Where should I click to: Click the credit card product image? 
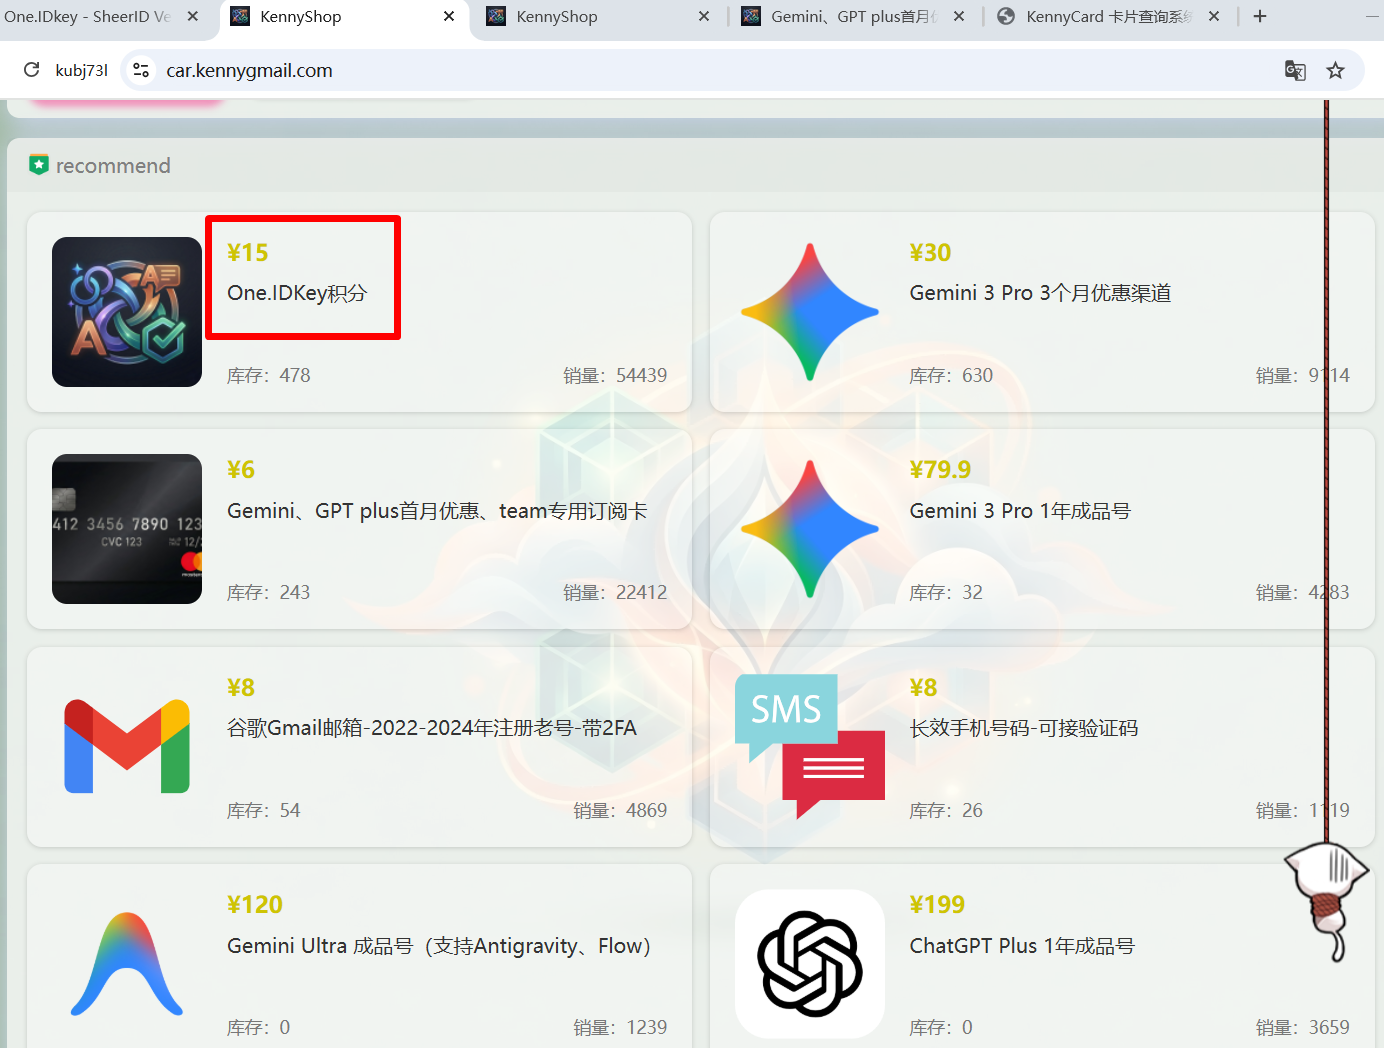point(127,529)
